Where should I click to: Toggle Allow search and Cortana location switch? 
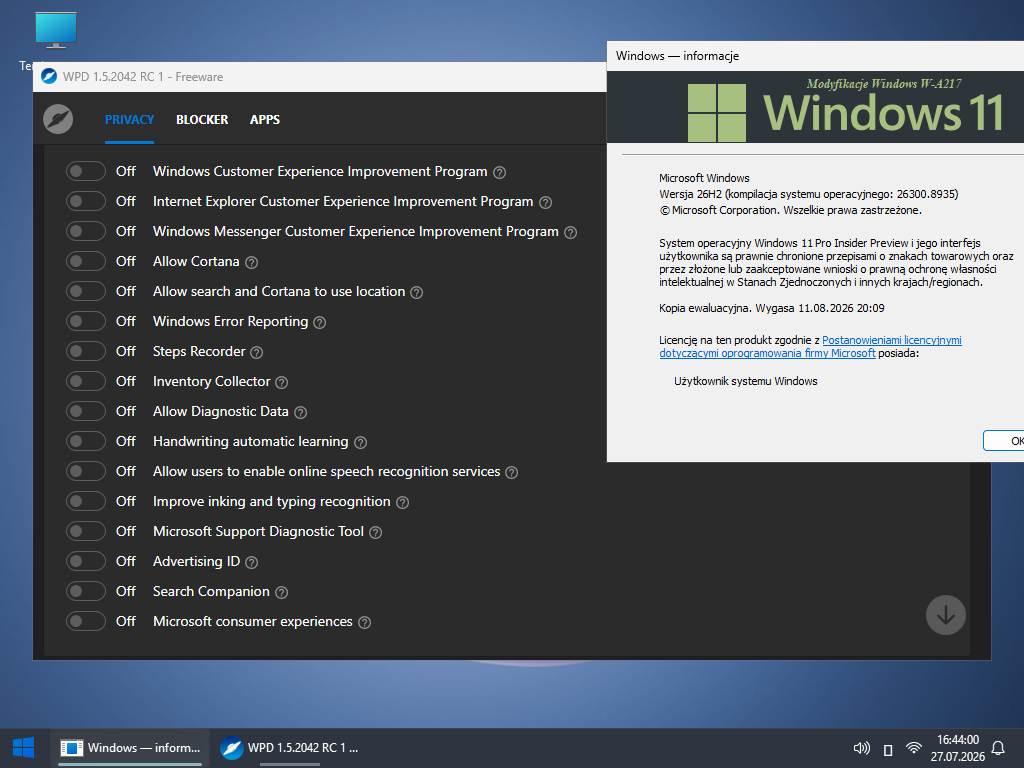click(86, 291)
